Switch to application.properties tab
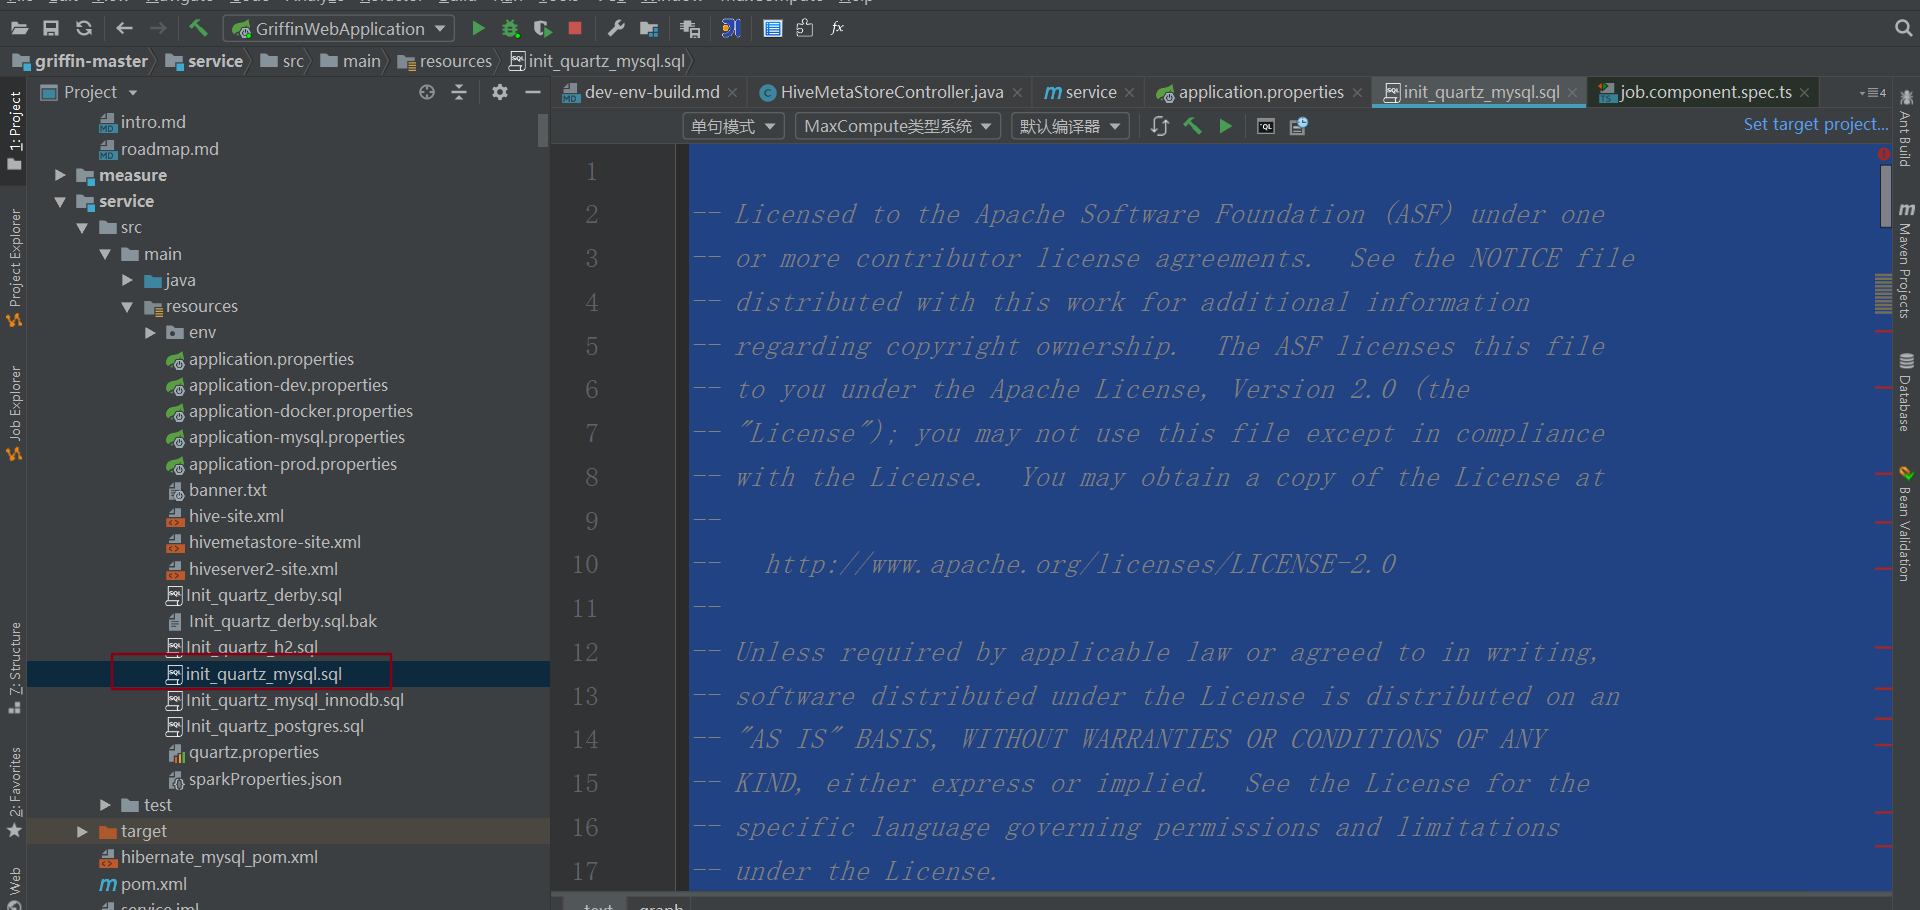 point(1260,92)
